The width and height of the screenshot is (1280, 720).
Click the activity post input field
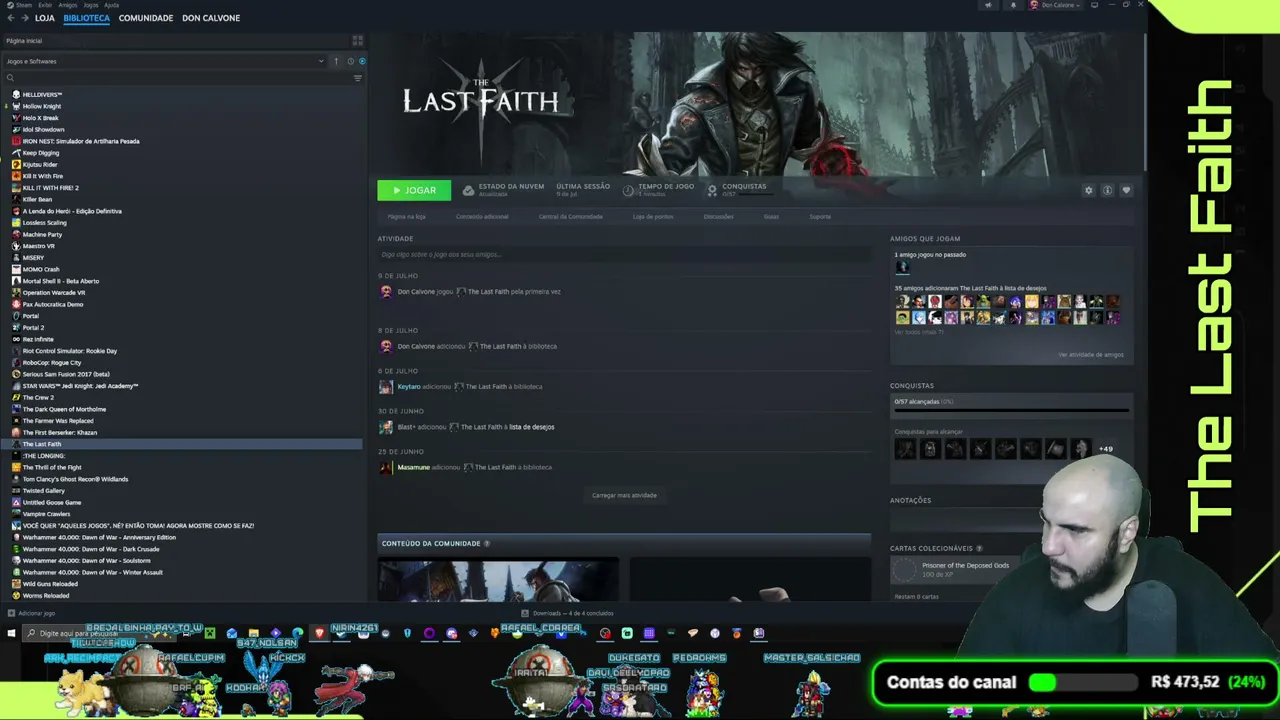click(x=624, y=254)
